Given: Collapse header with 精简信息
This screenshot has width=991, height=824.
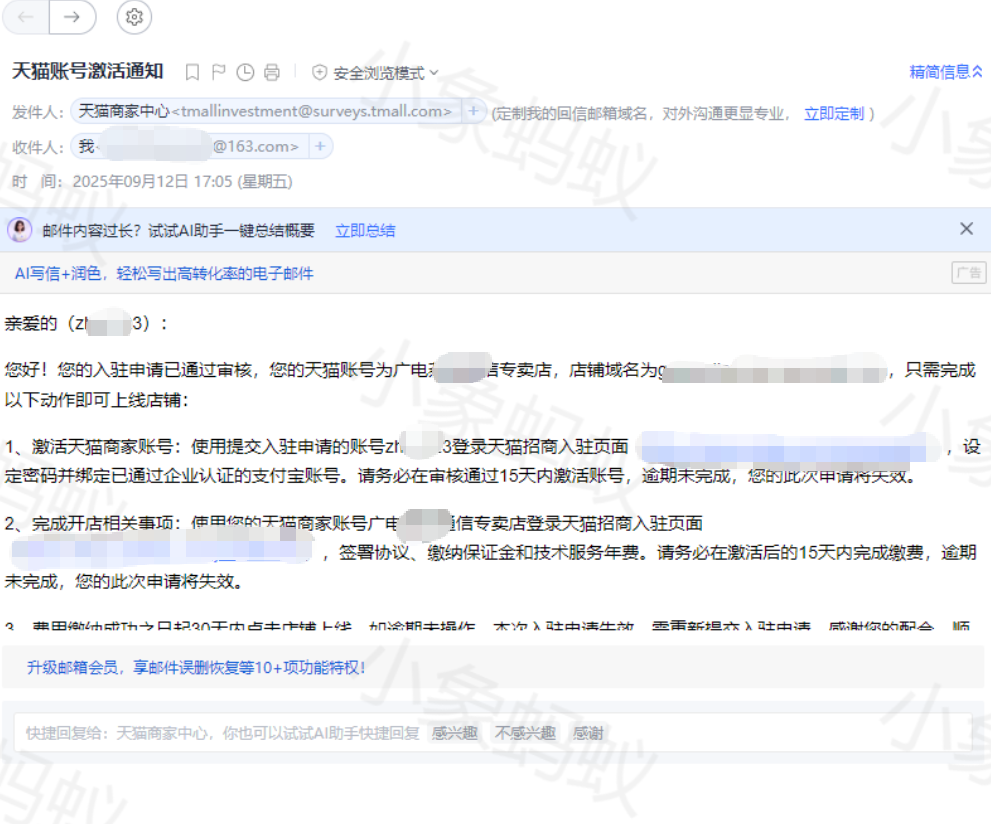Looking at the screenshot, I should coord(945,72).
